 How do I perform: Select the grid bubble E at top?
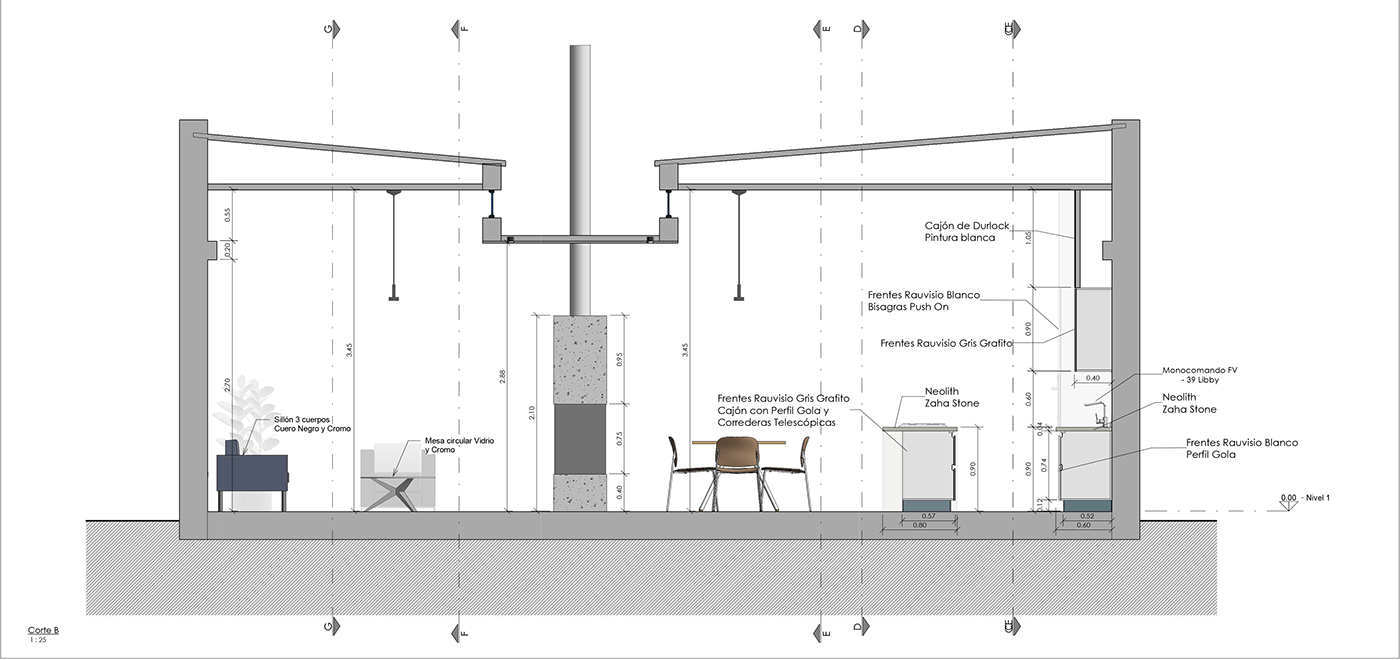(x=826, y=29)
